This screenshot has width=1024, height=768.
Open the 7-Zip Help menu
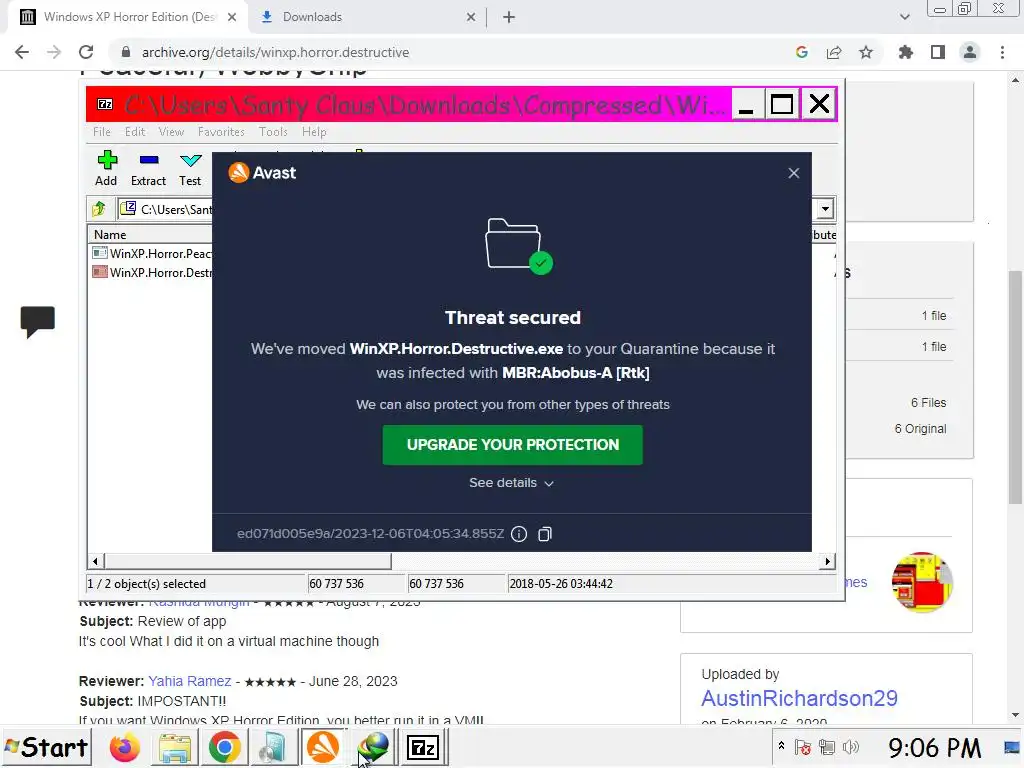click(313, 132)
